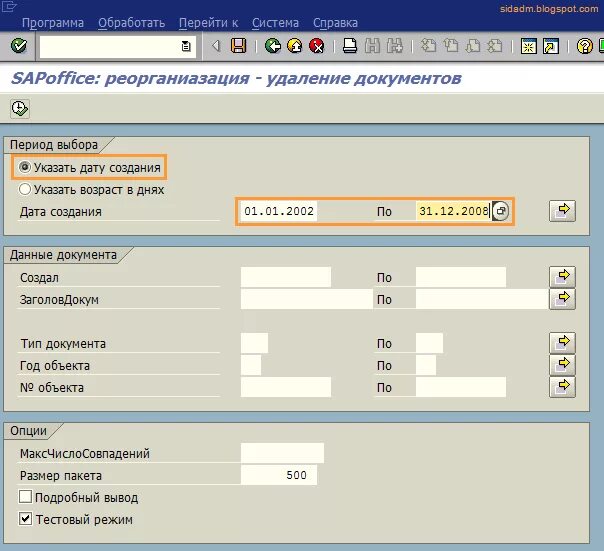Click the Last Page icon

(x=495, y=46)
